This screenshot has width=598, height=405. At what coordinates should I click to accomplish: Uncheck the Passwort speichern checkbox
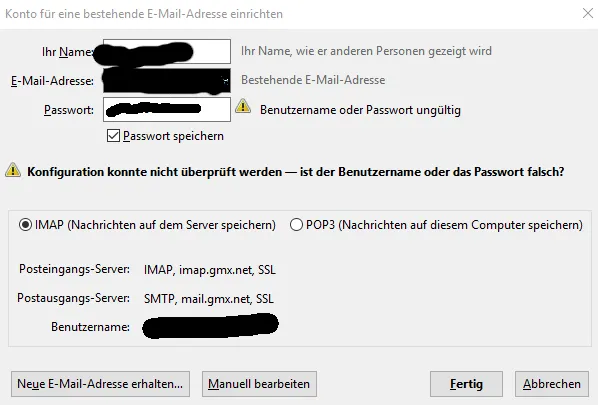coord(113,136)
